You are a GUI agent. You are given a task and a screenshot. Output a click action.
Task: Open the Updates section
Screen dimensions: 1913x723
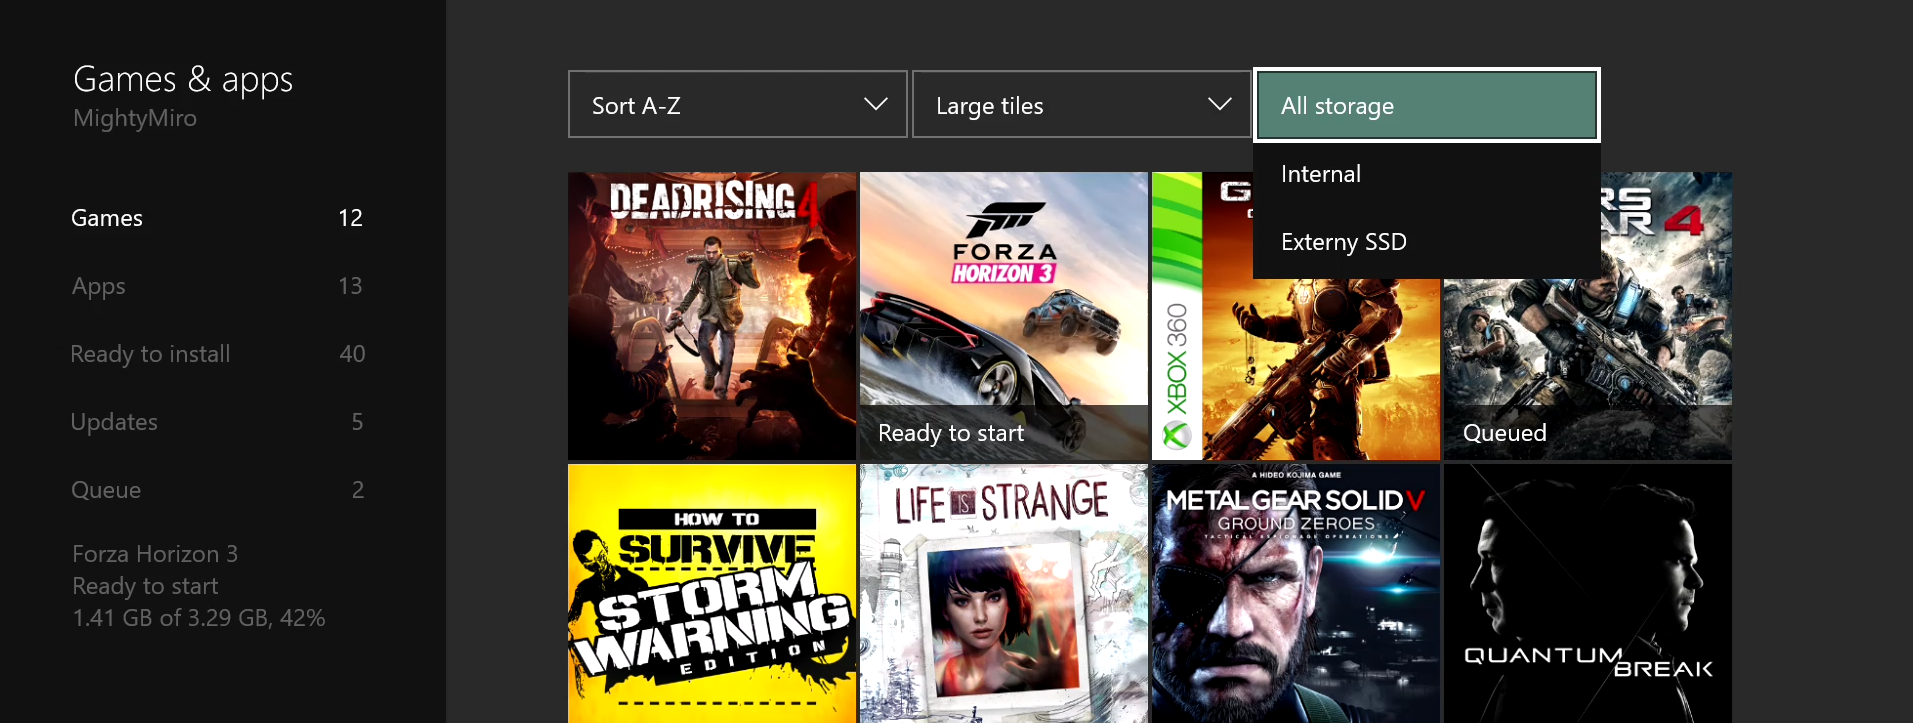pos(217,422)
